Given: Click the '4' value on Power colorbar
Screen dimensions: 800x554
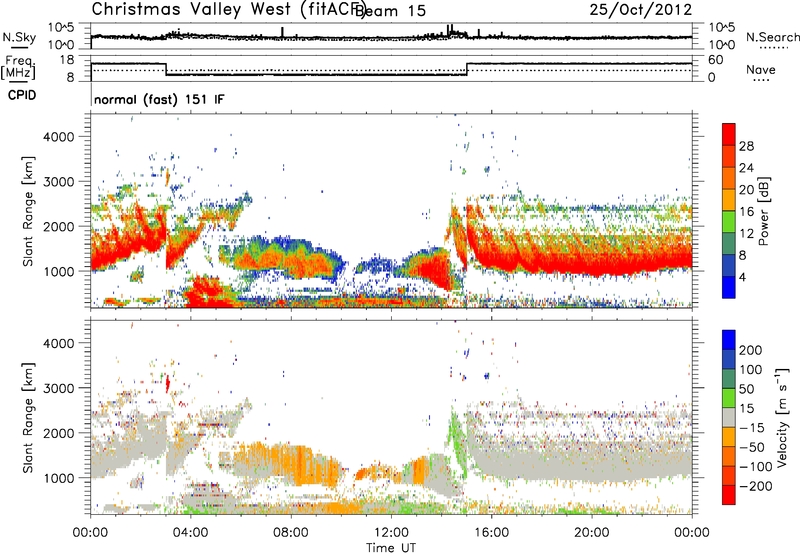Looking at the screenshot, I should pyautogui.click(x=742, y=277).
